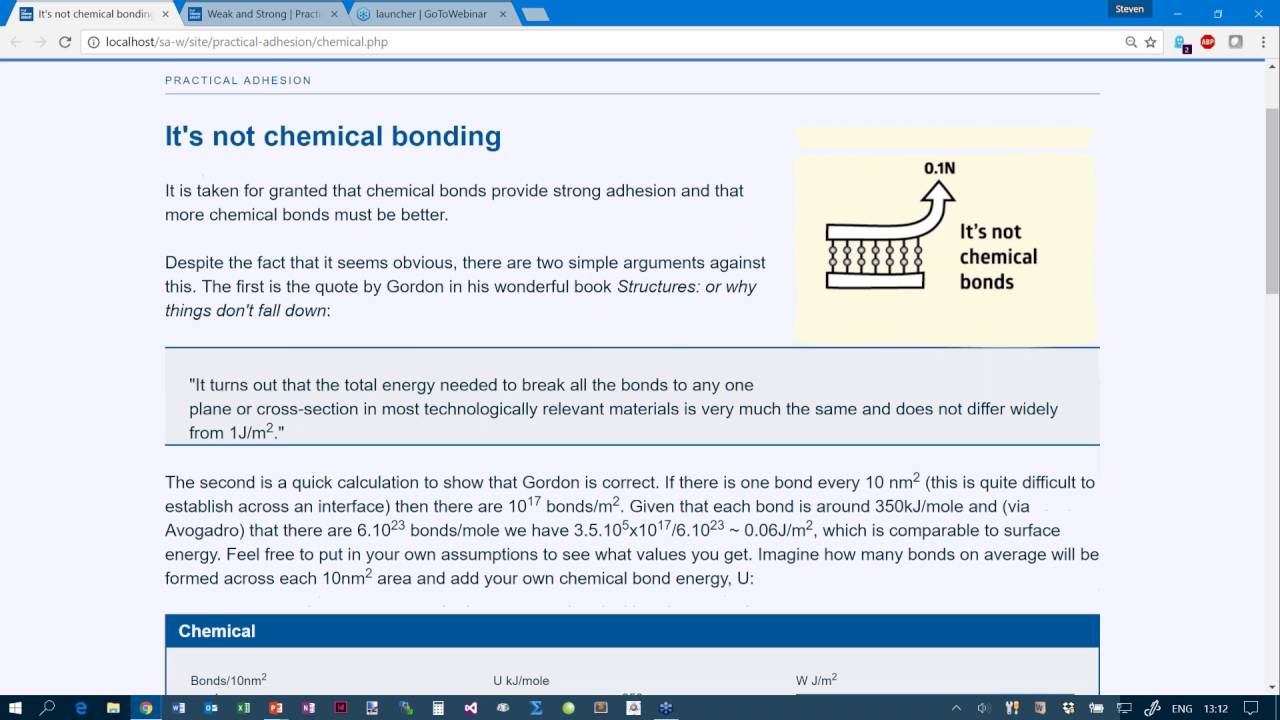
Task: Open Outlook from the taskbar
Action: click(x=211, y=708)
